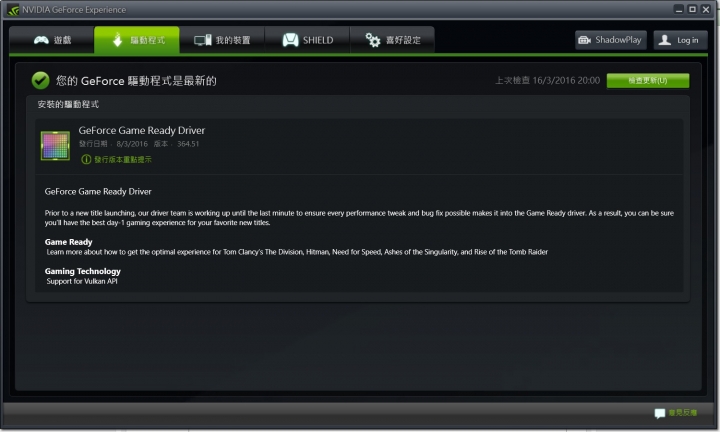Switch to the My Rig monitor tab
The width and height of the screenshot is (720, 432).
click(x=222, y=40)
